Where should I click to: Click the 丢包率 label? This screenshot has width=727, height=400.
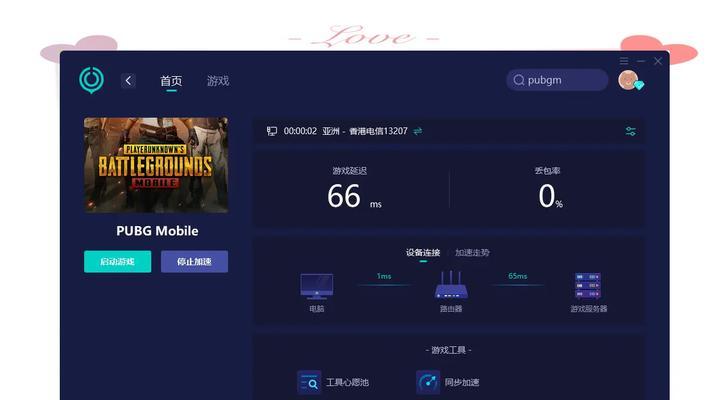(547, 171)
